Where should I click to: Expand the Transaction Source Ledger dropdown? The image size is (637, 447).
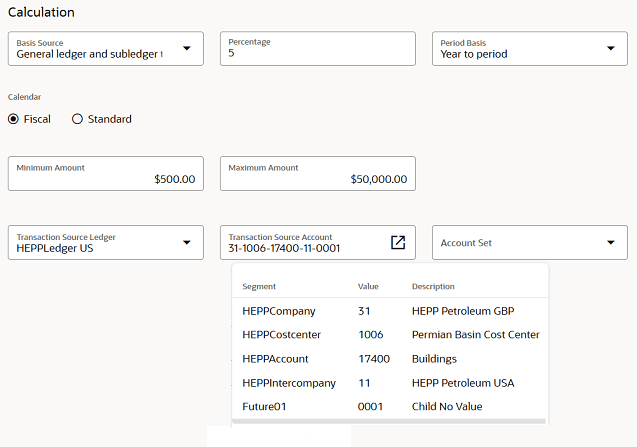(x=187, y=242)
